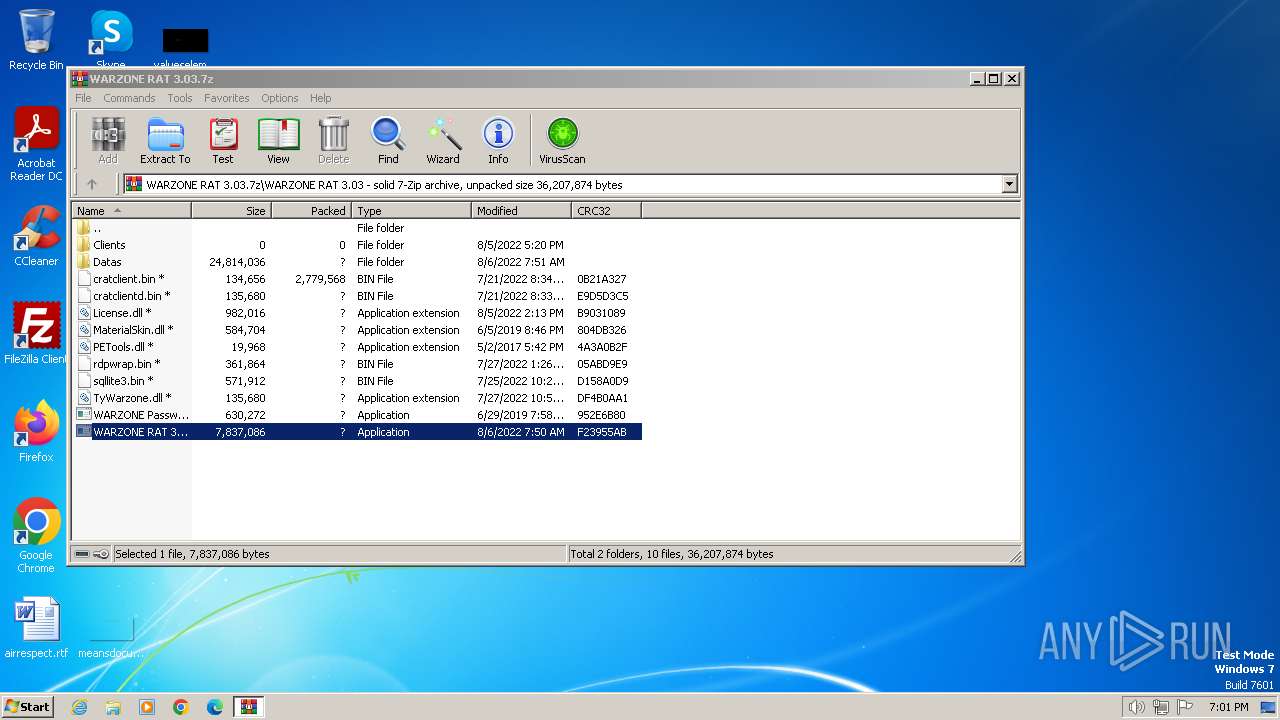Screen dimensions: 1280x720
Task: Open the Tools menu
Action: [x=180, y=98]
